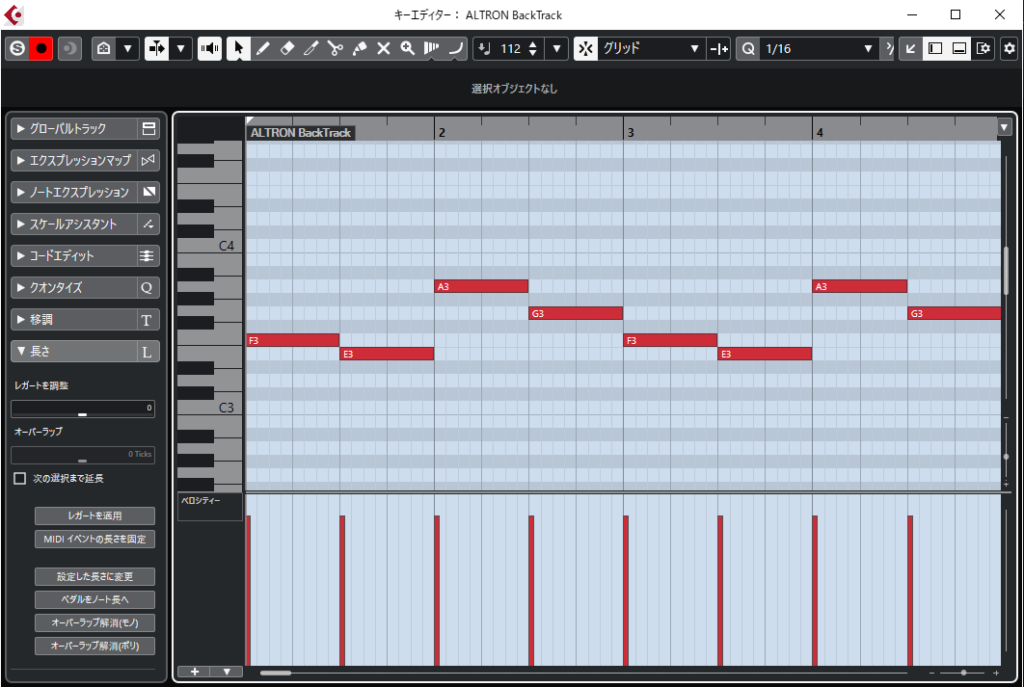
Task: Click the A3 note in bar 2
Action: click(481, 287)
